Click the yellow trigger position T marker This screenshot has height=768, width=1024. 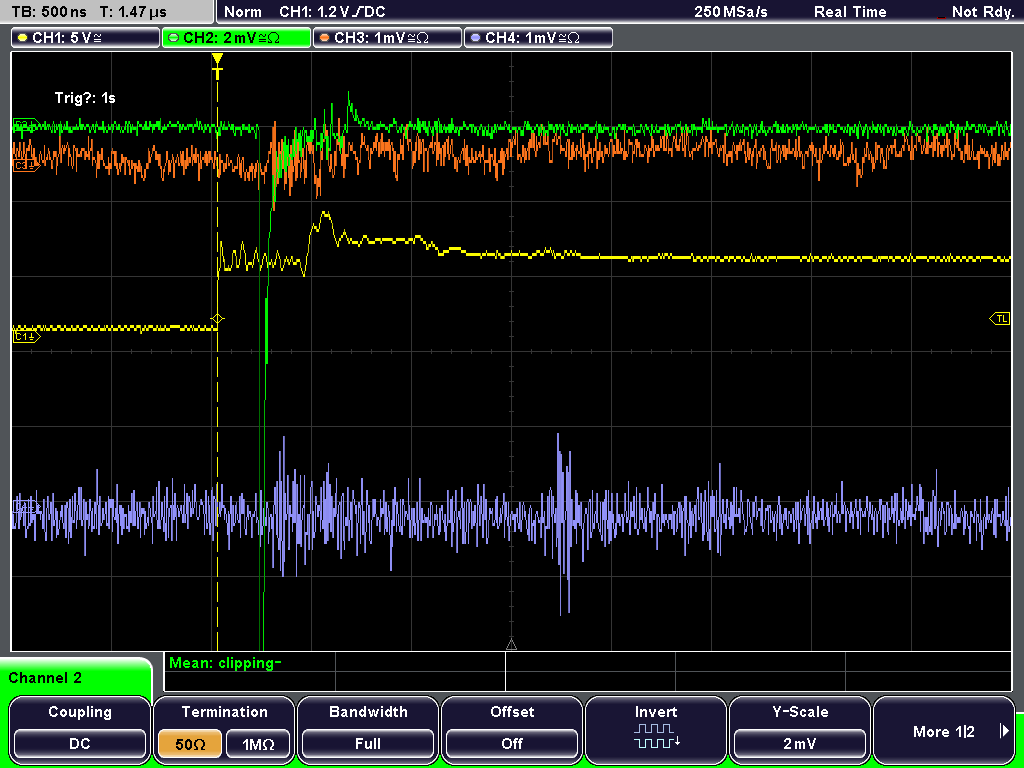click(x=217, y=65)
